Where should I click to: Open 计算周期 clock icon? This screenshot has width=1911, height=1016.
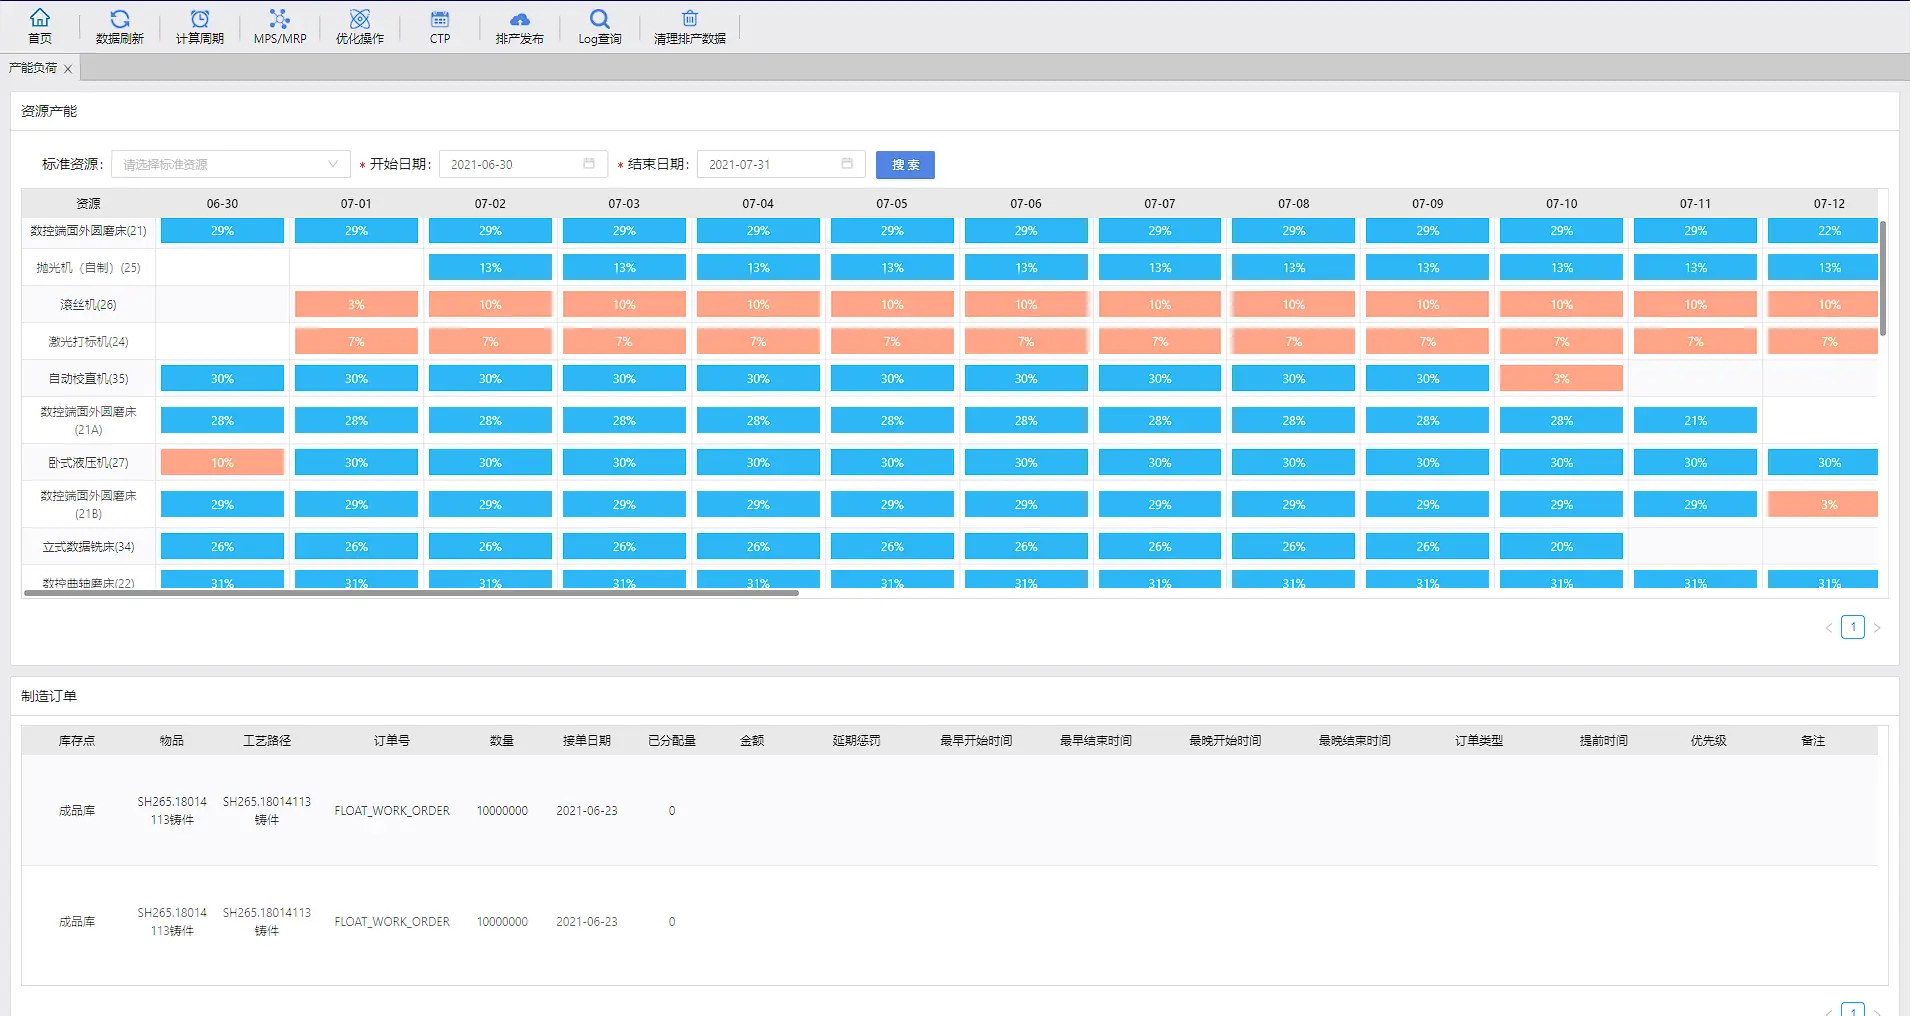(x=200, y=18)
